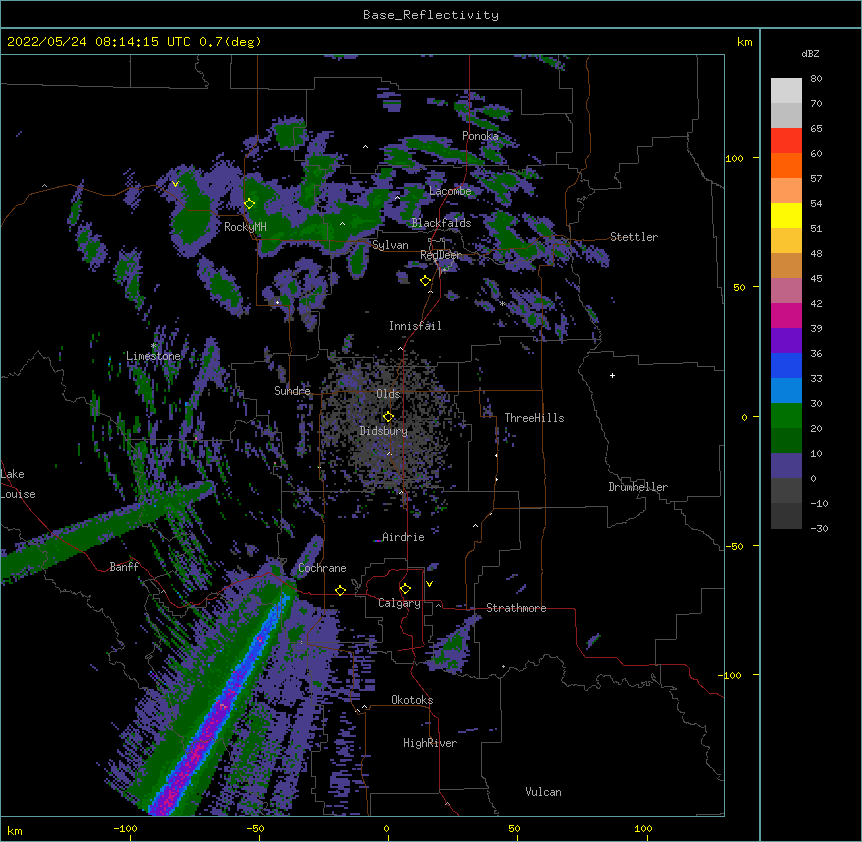Screen dimensions: 862x842
Task: Click the Sylvan label
Action: point(390,245)
